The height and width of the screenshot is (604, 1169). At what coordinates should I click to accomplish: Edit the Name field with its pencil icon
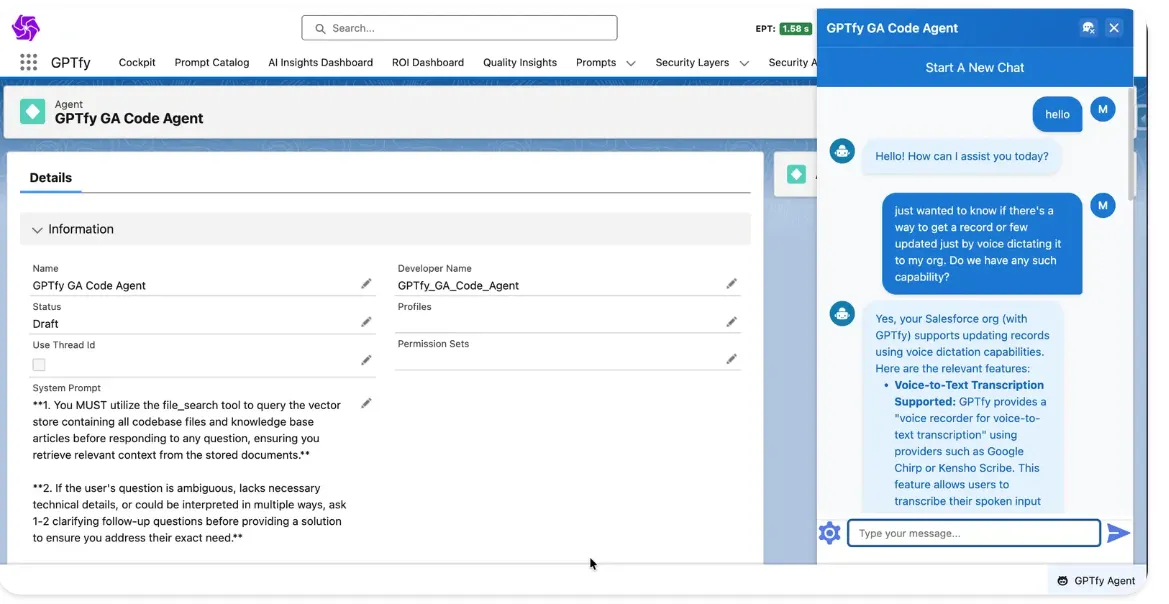tap(366, 283)
